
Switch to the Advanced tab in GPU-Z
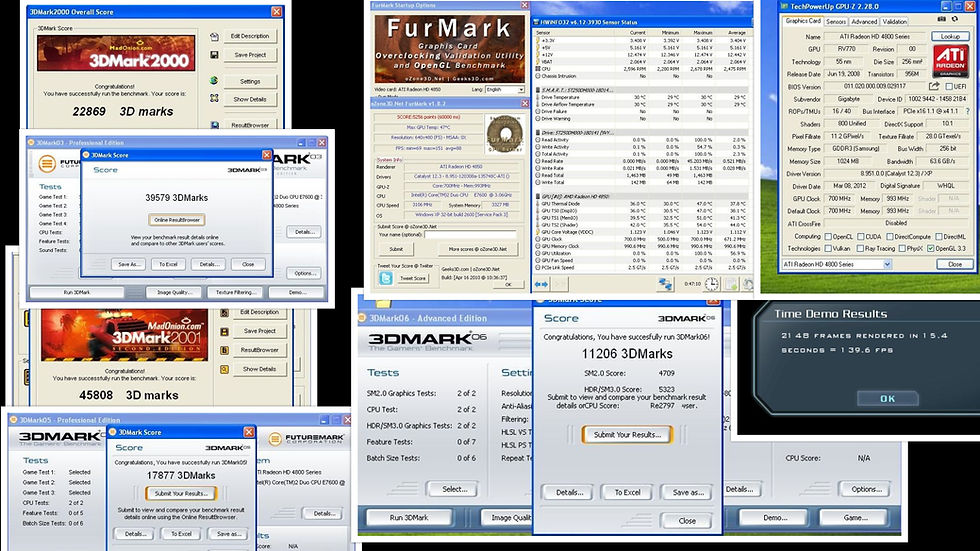tap(864, 21)
